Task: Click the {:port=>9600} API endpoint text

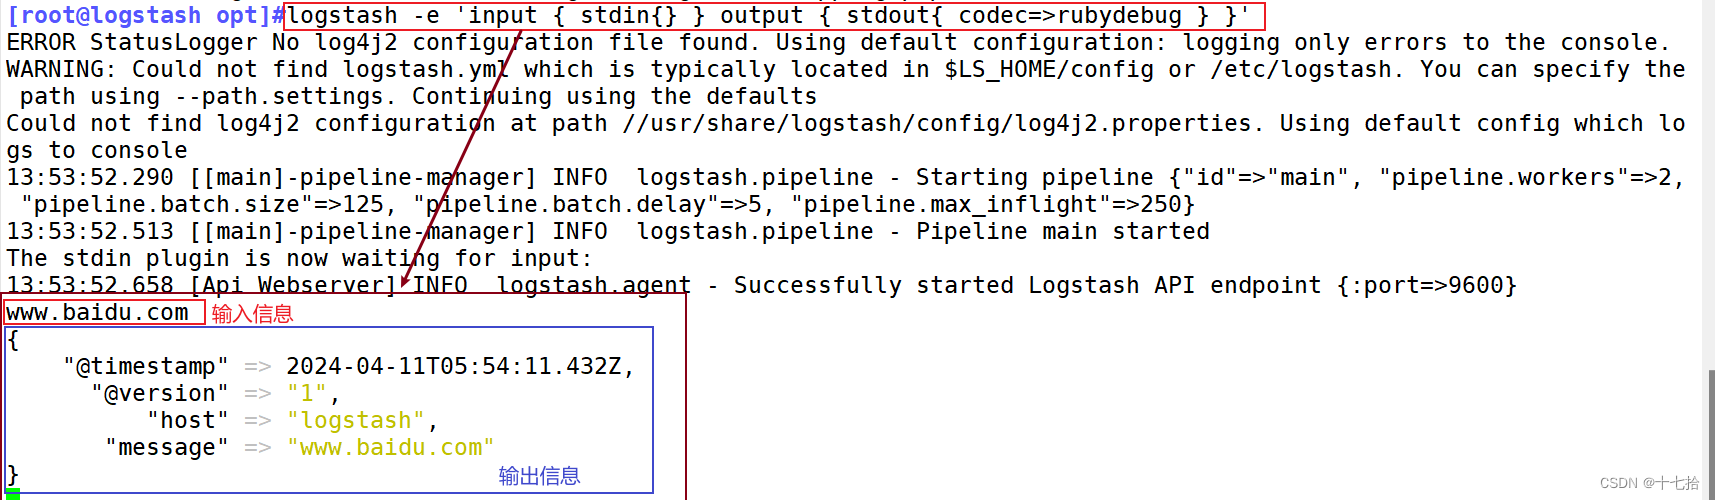Action: [1426, 286]
